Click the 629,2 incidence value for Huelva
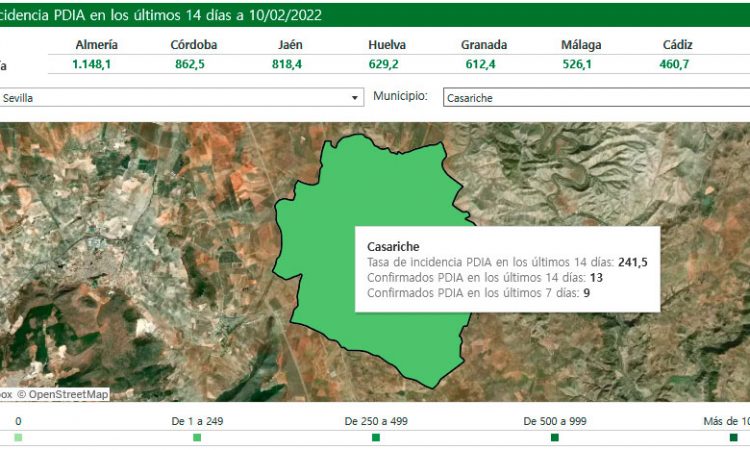Viewport: 750px width, 450px height. tap(387, 64)
